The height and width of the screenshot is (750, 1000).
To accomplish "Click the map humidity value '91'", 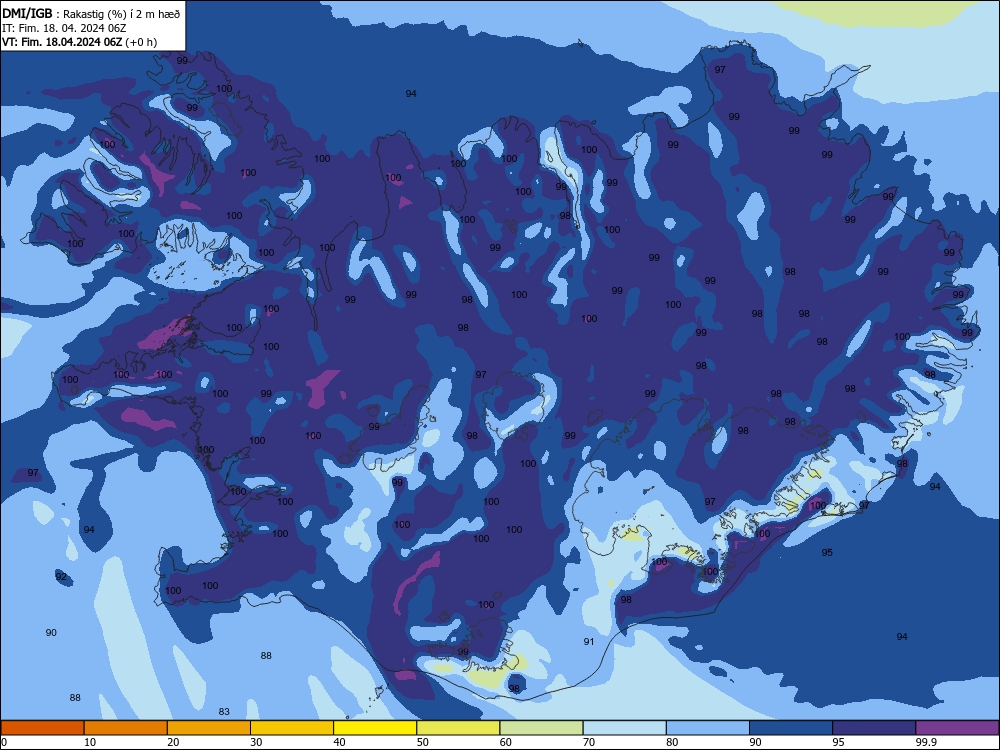I will 589,642.
